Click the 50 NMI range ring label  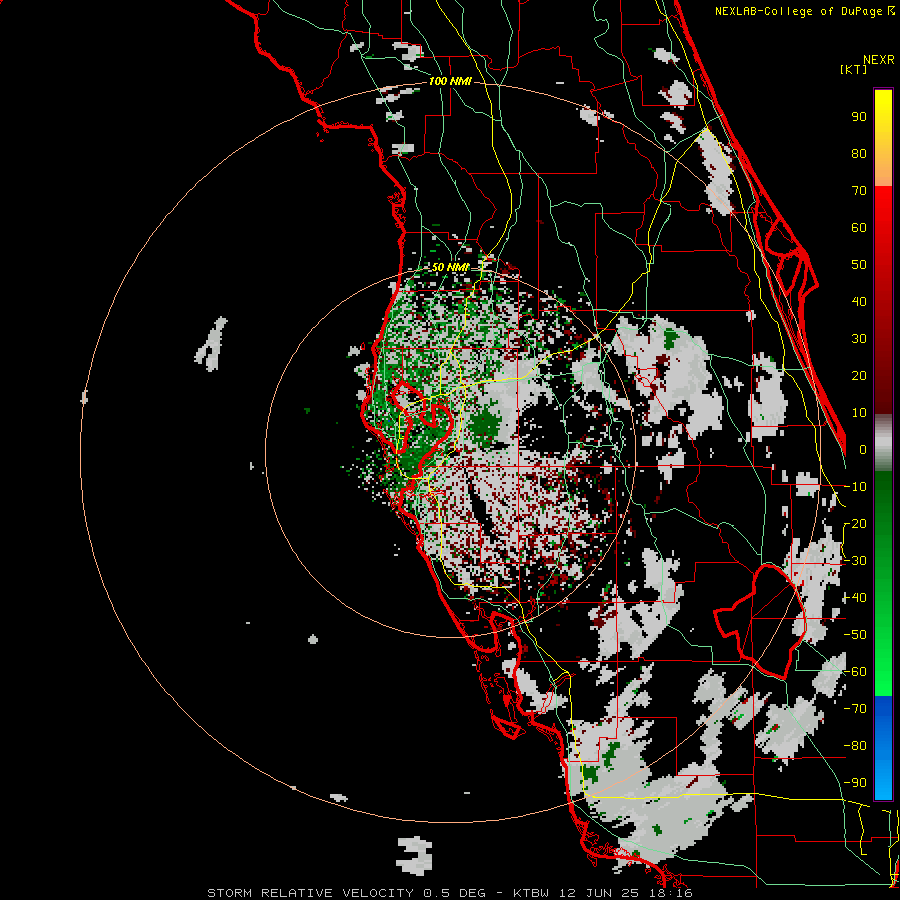(x=450, y=267)
